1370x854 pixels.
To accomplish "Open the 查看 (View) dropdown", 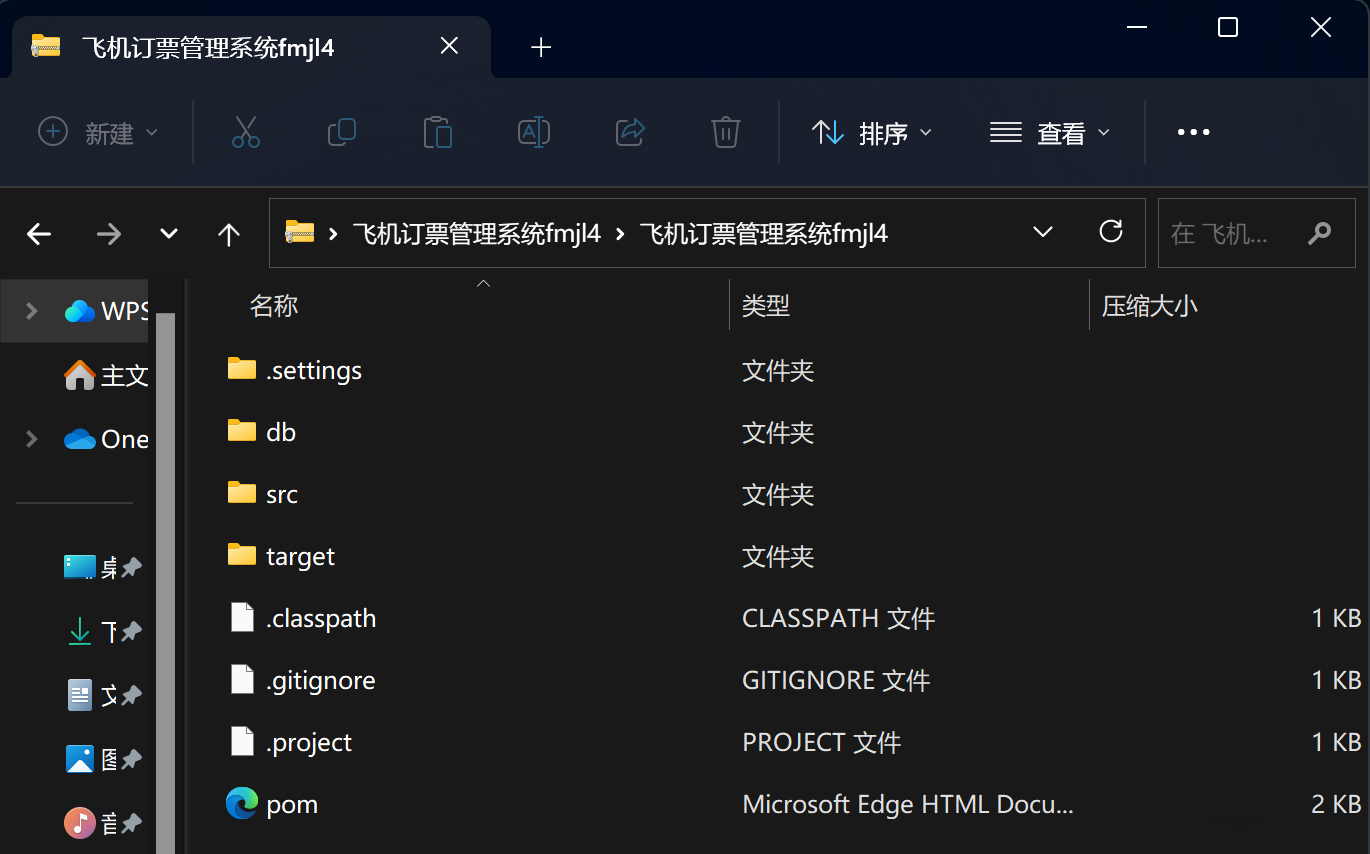I will (x=1050, y=132).
